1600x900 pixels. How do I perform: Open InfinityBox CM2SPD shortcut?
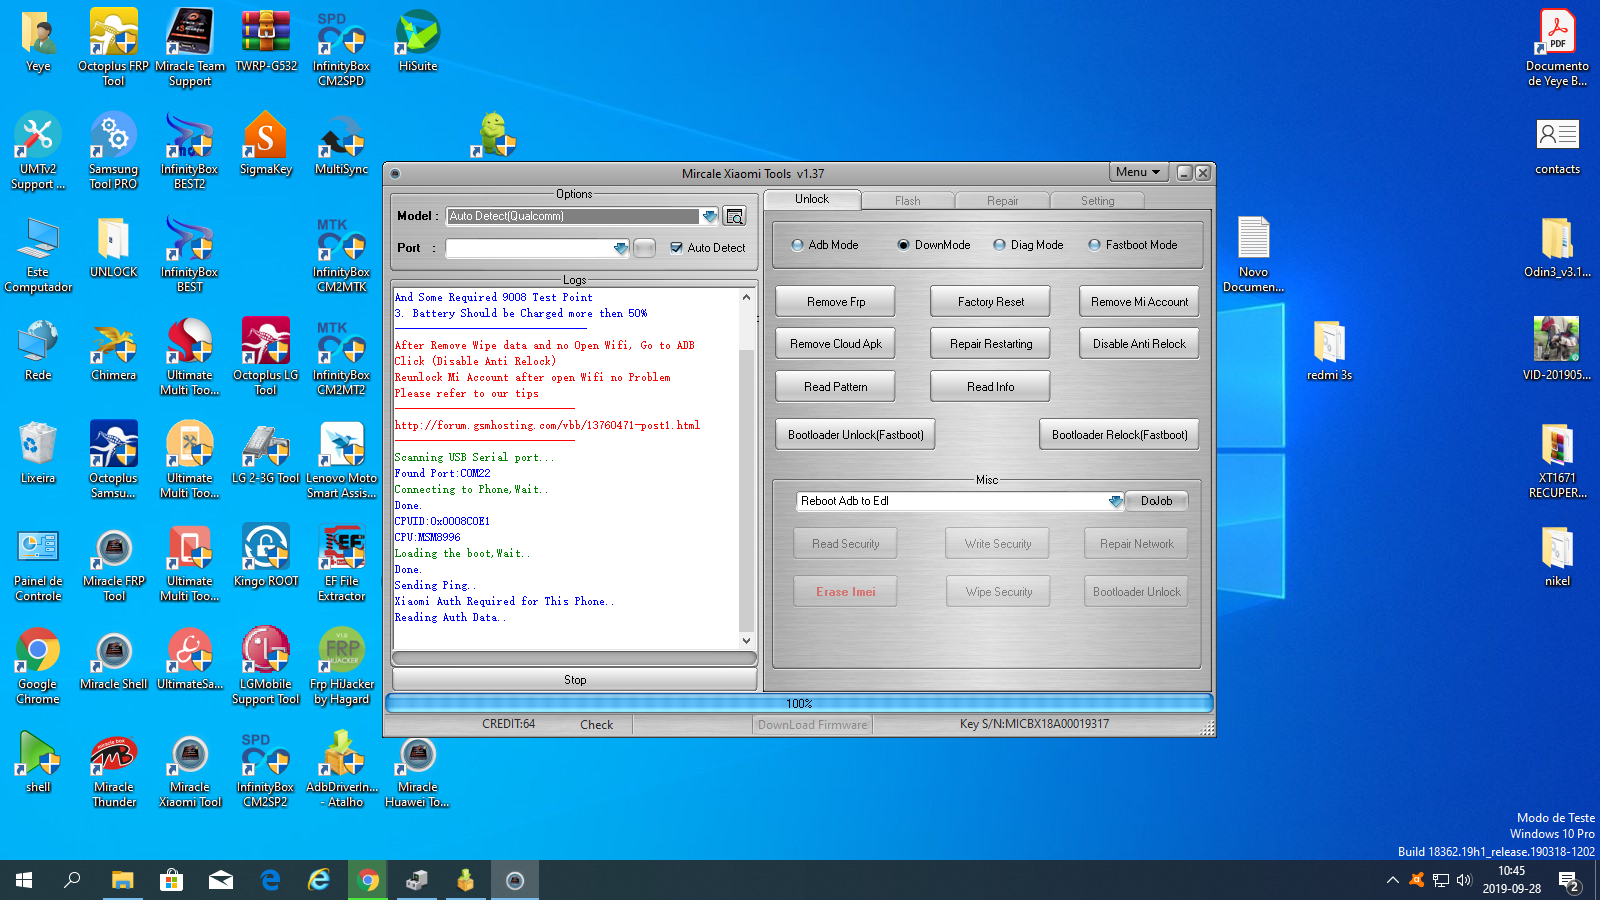(341, 47)
